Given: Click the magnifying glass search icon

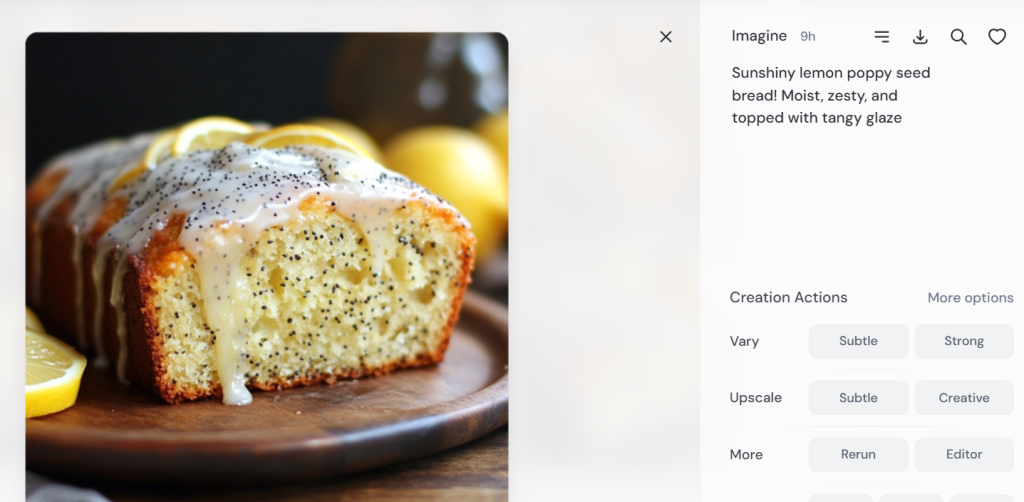Looking at the screenshot, I should [x=958, y=37].
